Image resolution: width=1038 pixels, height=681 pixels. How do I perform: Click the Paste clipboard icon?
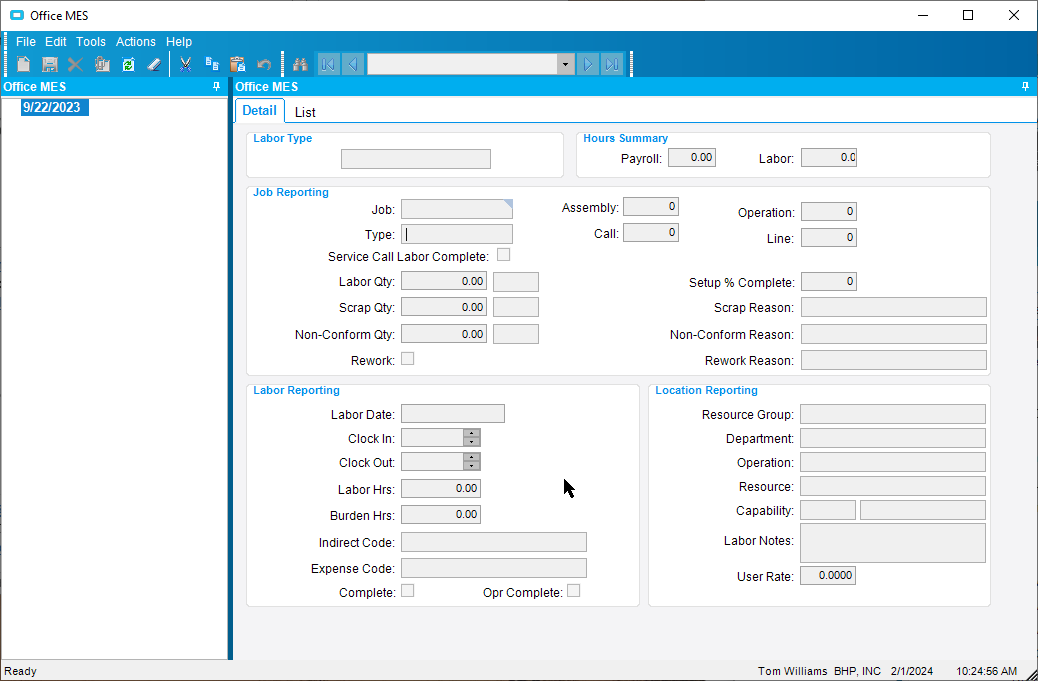point(238,64)
